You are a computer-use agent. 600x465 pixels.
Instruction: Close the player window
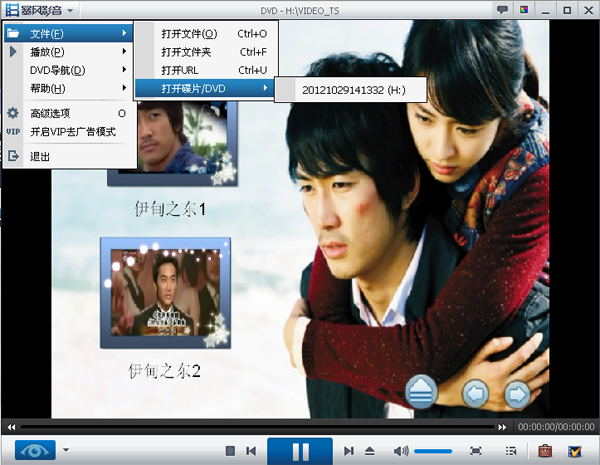coord(589,10)
